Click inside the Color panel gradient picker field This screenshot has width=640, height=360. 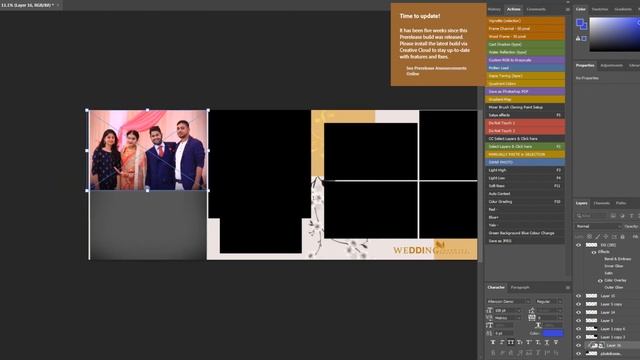(615, 34)
